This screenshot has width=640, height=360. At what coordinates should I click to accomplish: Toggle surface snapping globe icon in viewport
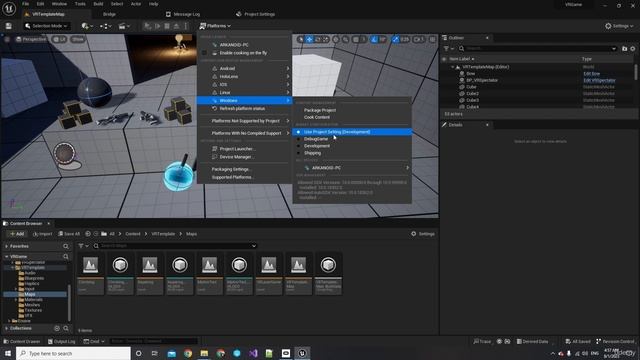(x=336, y=39)
